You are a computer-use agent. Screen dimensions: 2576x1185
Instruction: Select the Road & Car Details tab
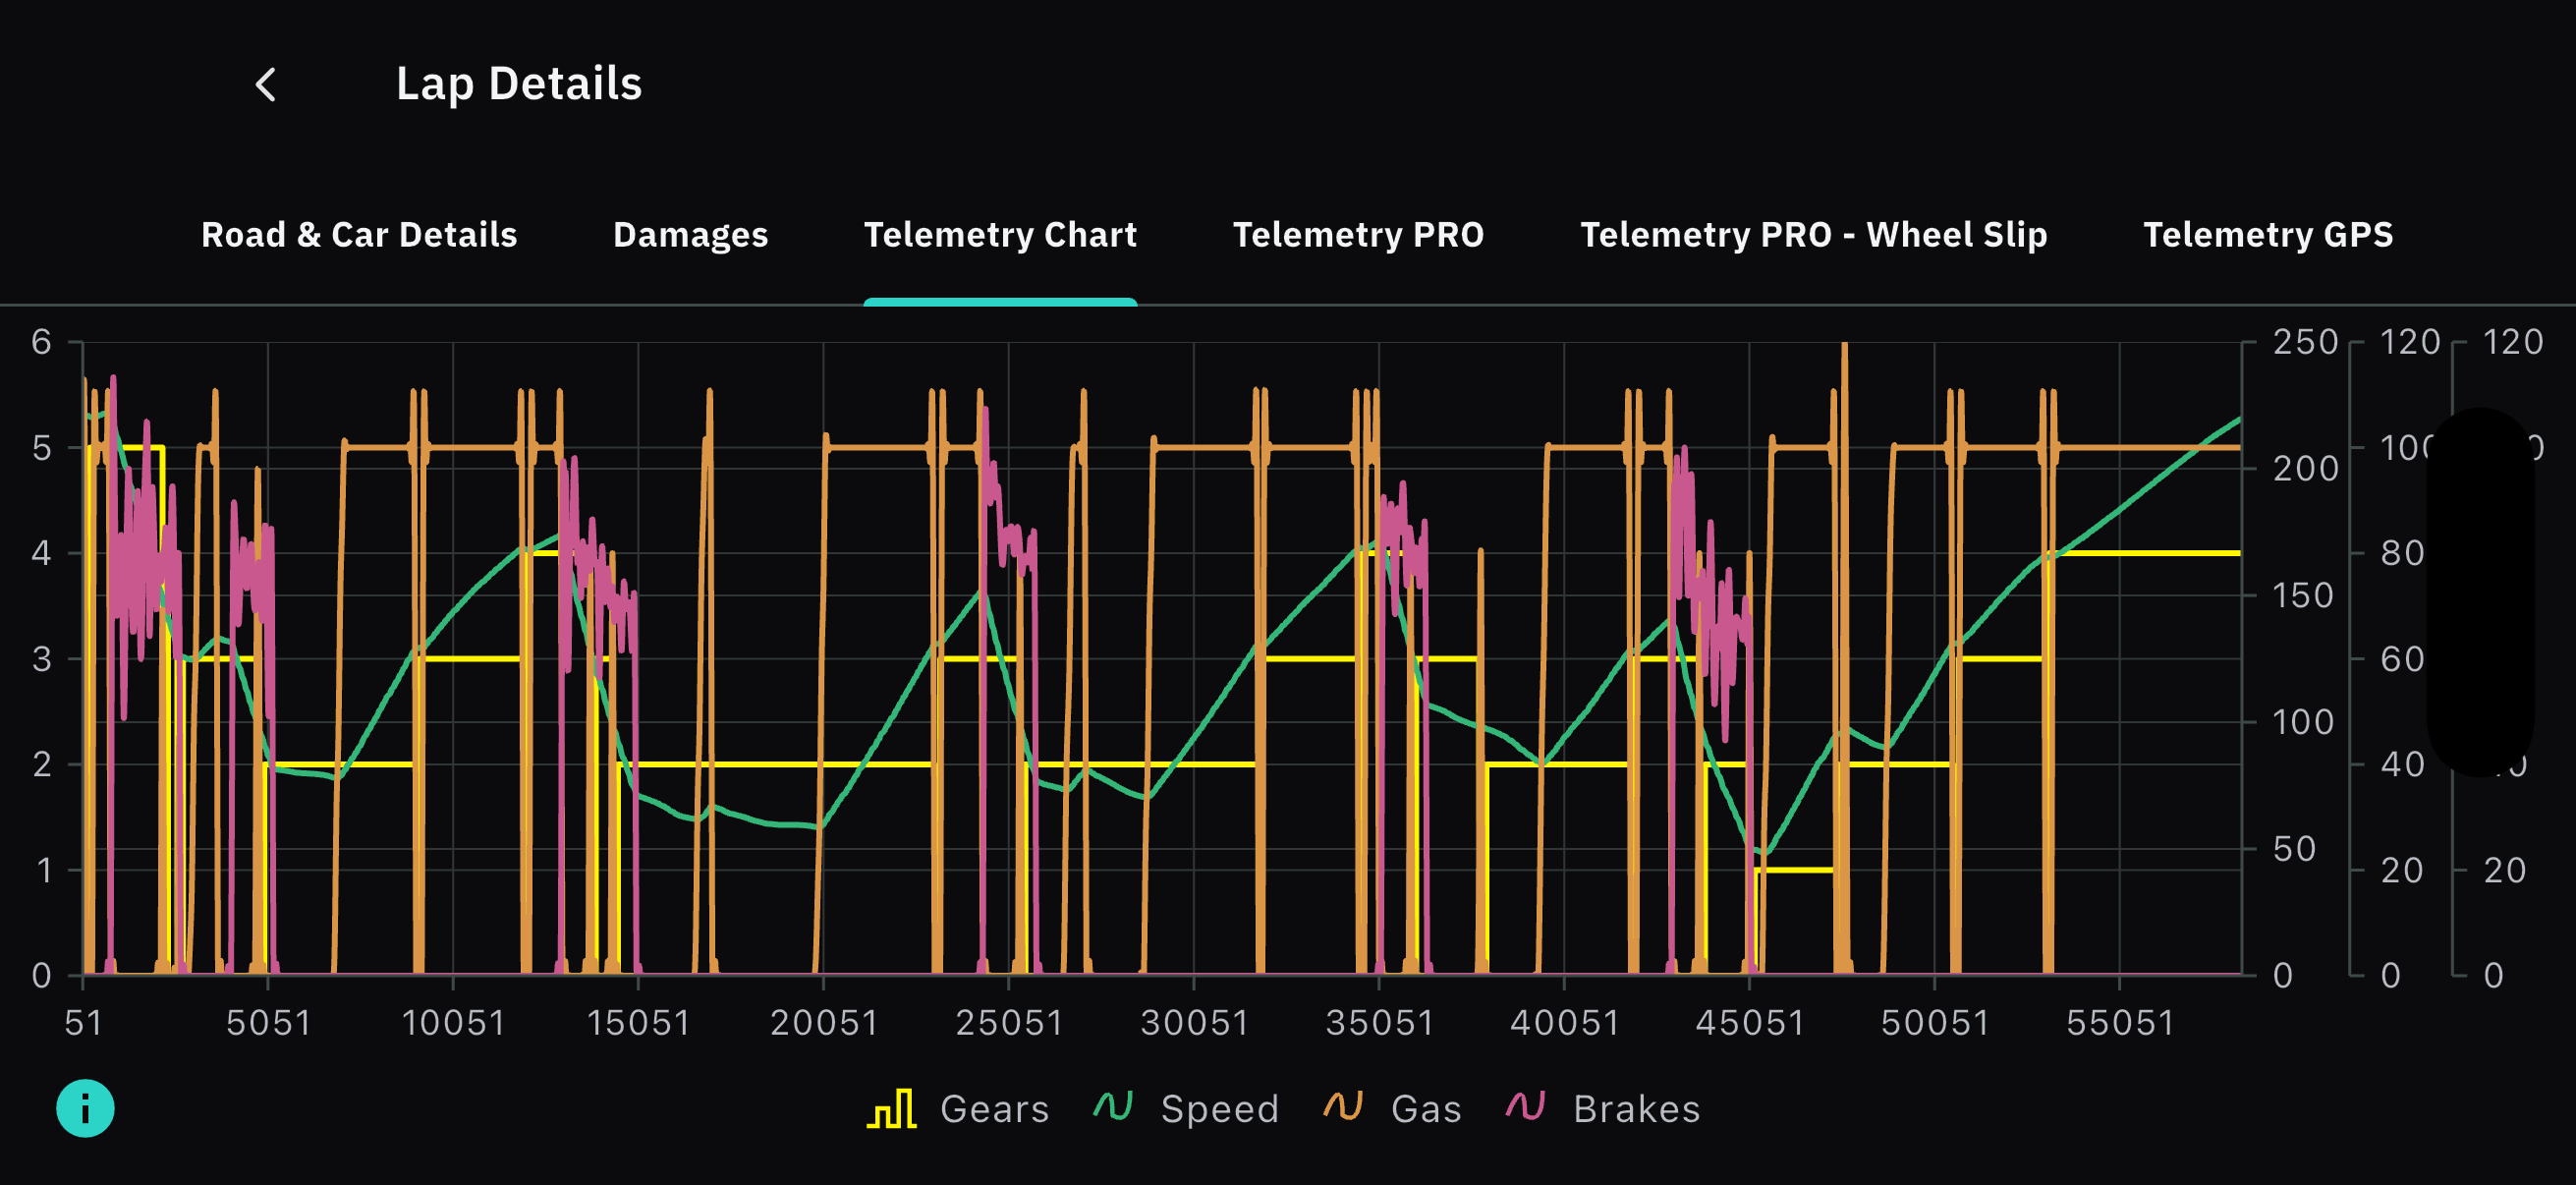click(359, 234)
